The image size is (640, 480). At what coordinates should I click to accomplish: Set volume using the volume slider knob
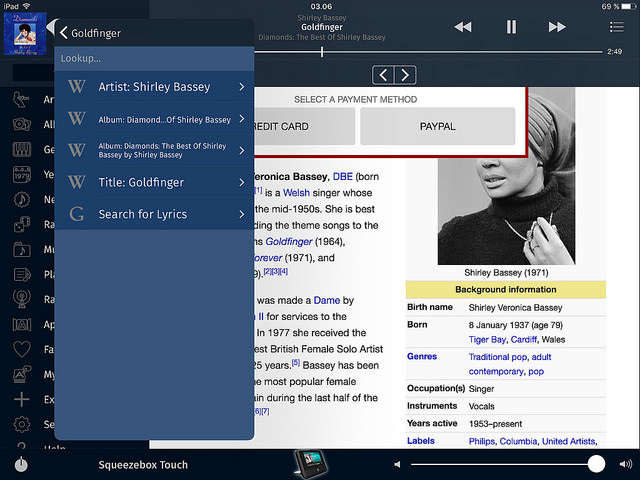point(596,464)
